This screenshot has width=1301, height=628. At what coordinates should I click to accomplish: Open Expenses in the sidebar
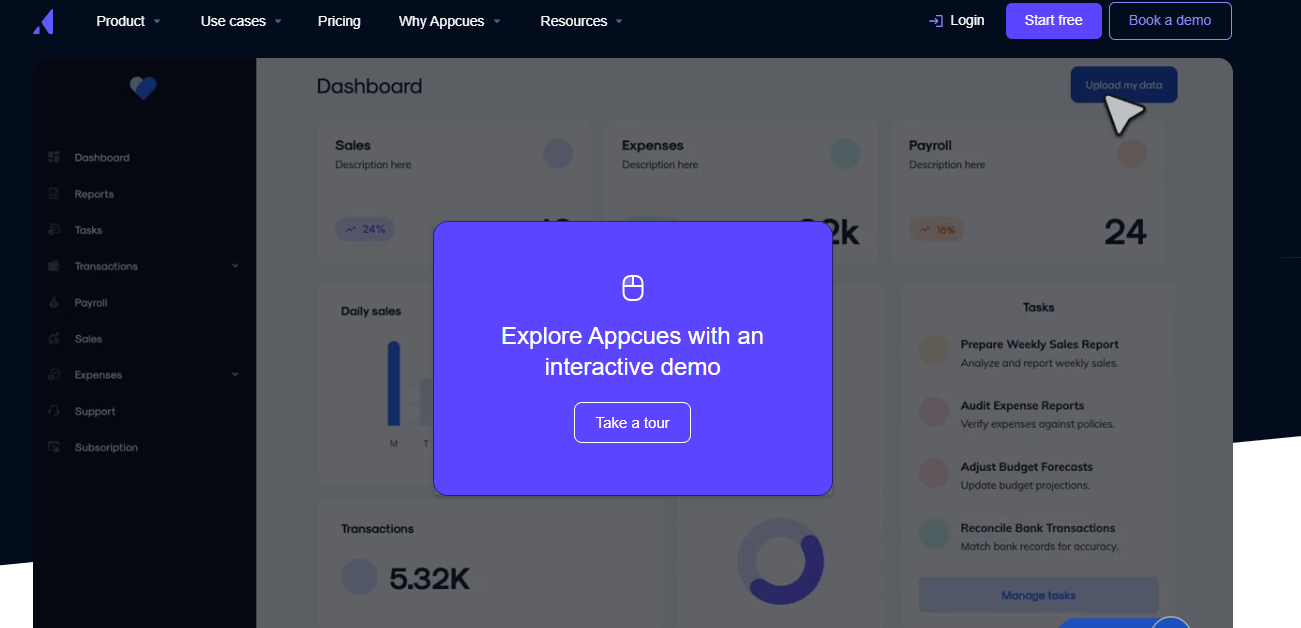[98, 375]
